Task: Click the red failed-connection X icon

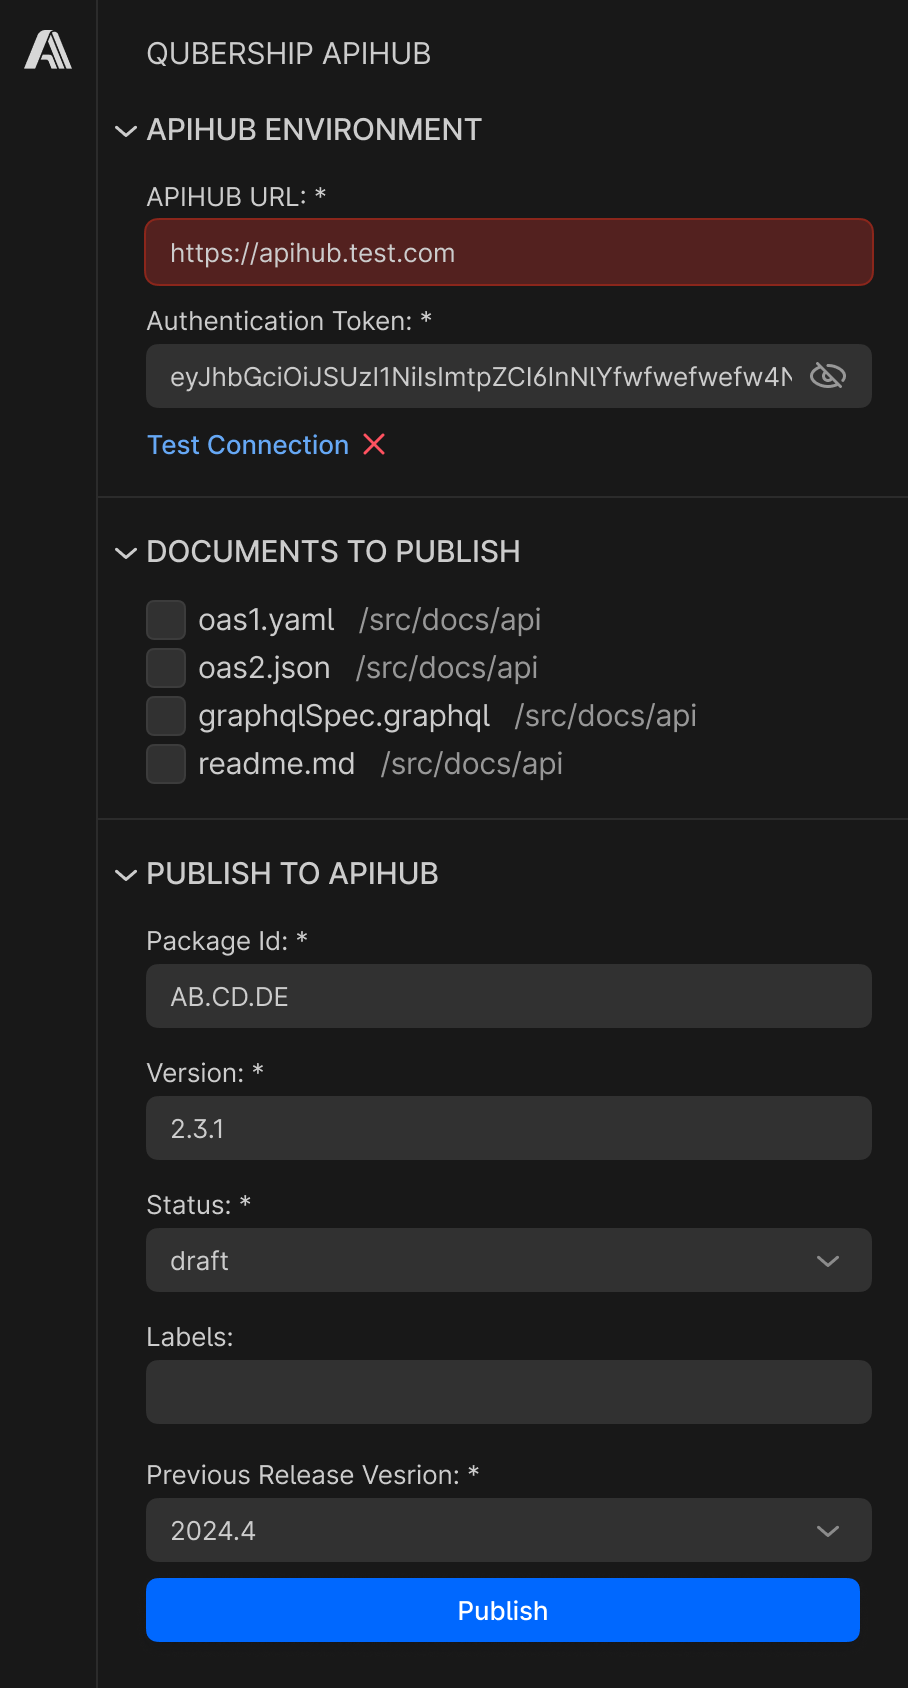Action: [374, 444]
